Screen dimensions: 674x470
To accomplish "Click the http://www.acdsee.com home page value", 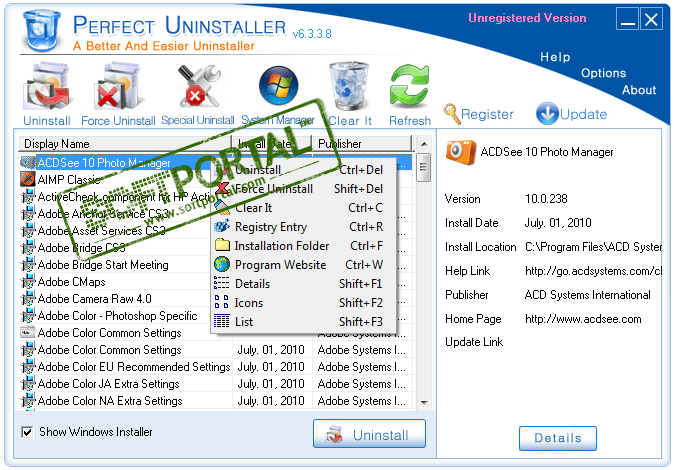I will [583, 319].
